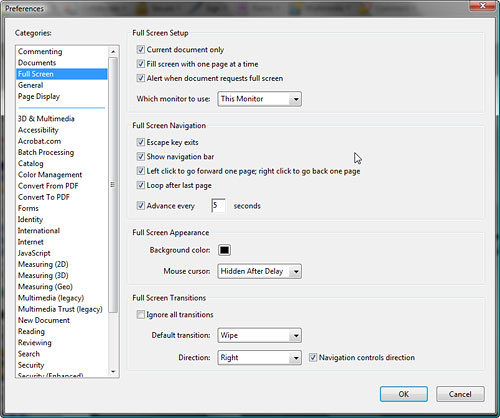Toggle Navigation controls direction checkbox
Screen dimensions: 500x418
[x=313, y=357]
